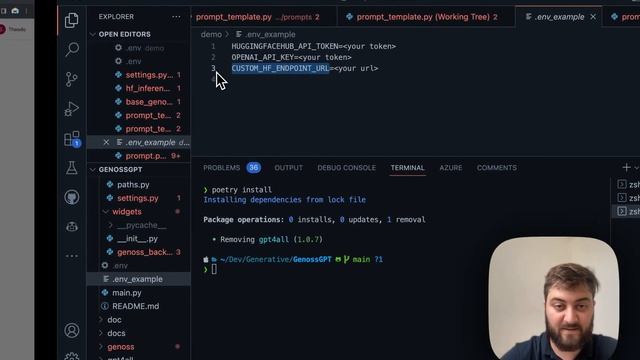
Task: Open the Testing flask view
Action: pos(72,168)
